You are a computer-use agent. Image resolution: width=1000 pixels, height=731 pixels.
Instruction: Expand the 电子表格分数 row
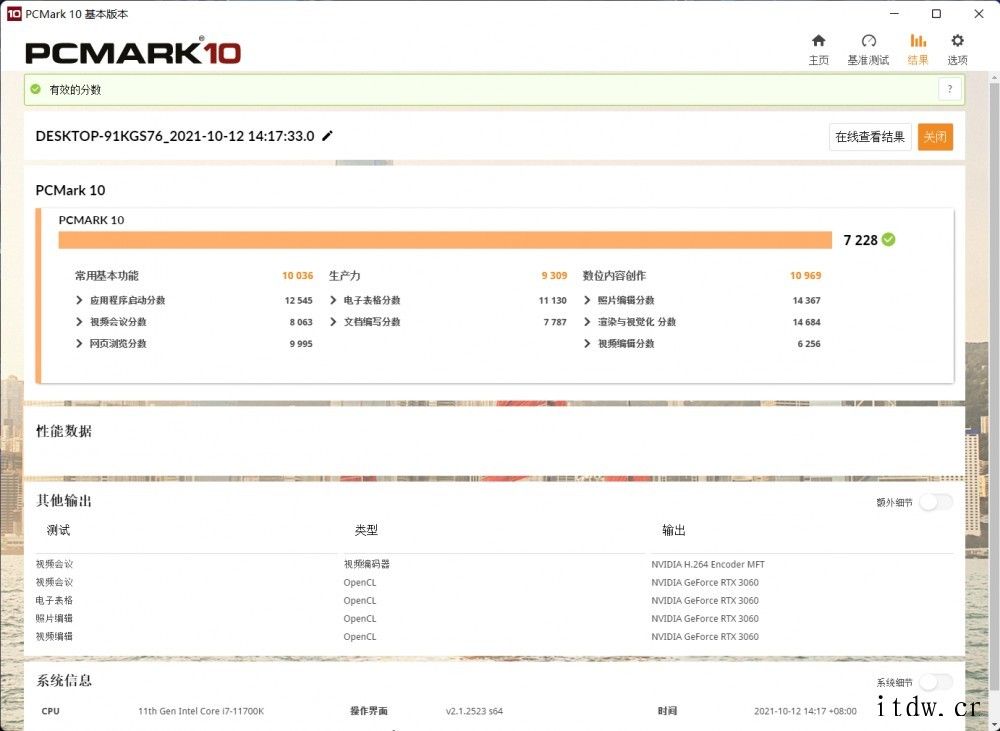334,300
